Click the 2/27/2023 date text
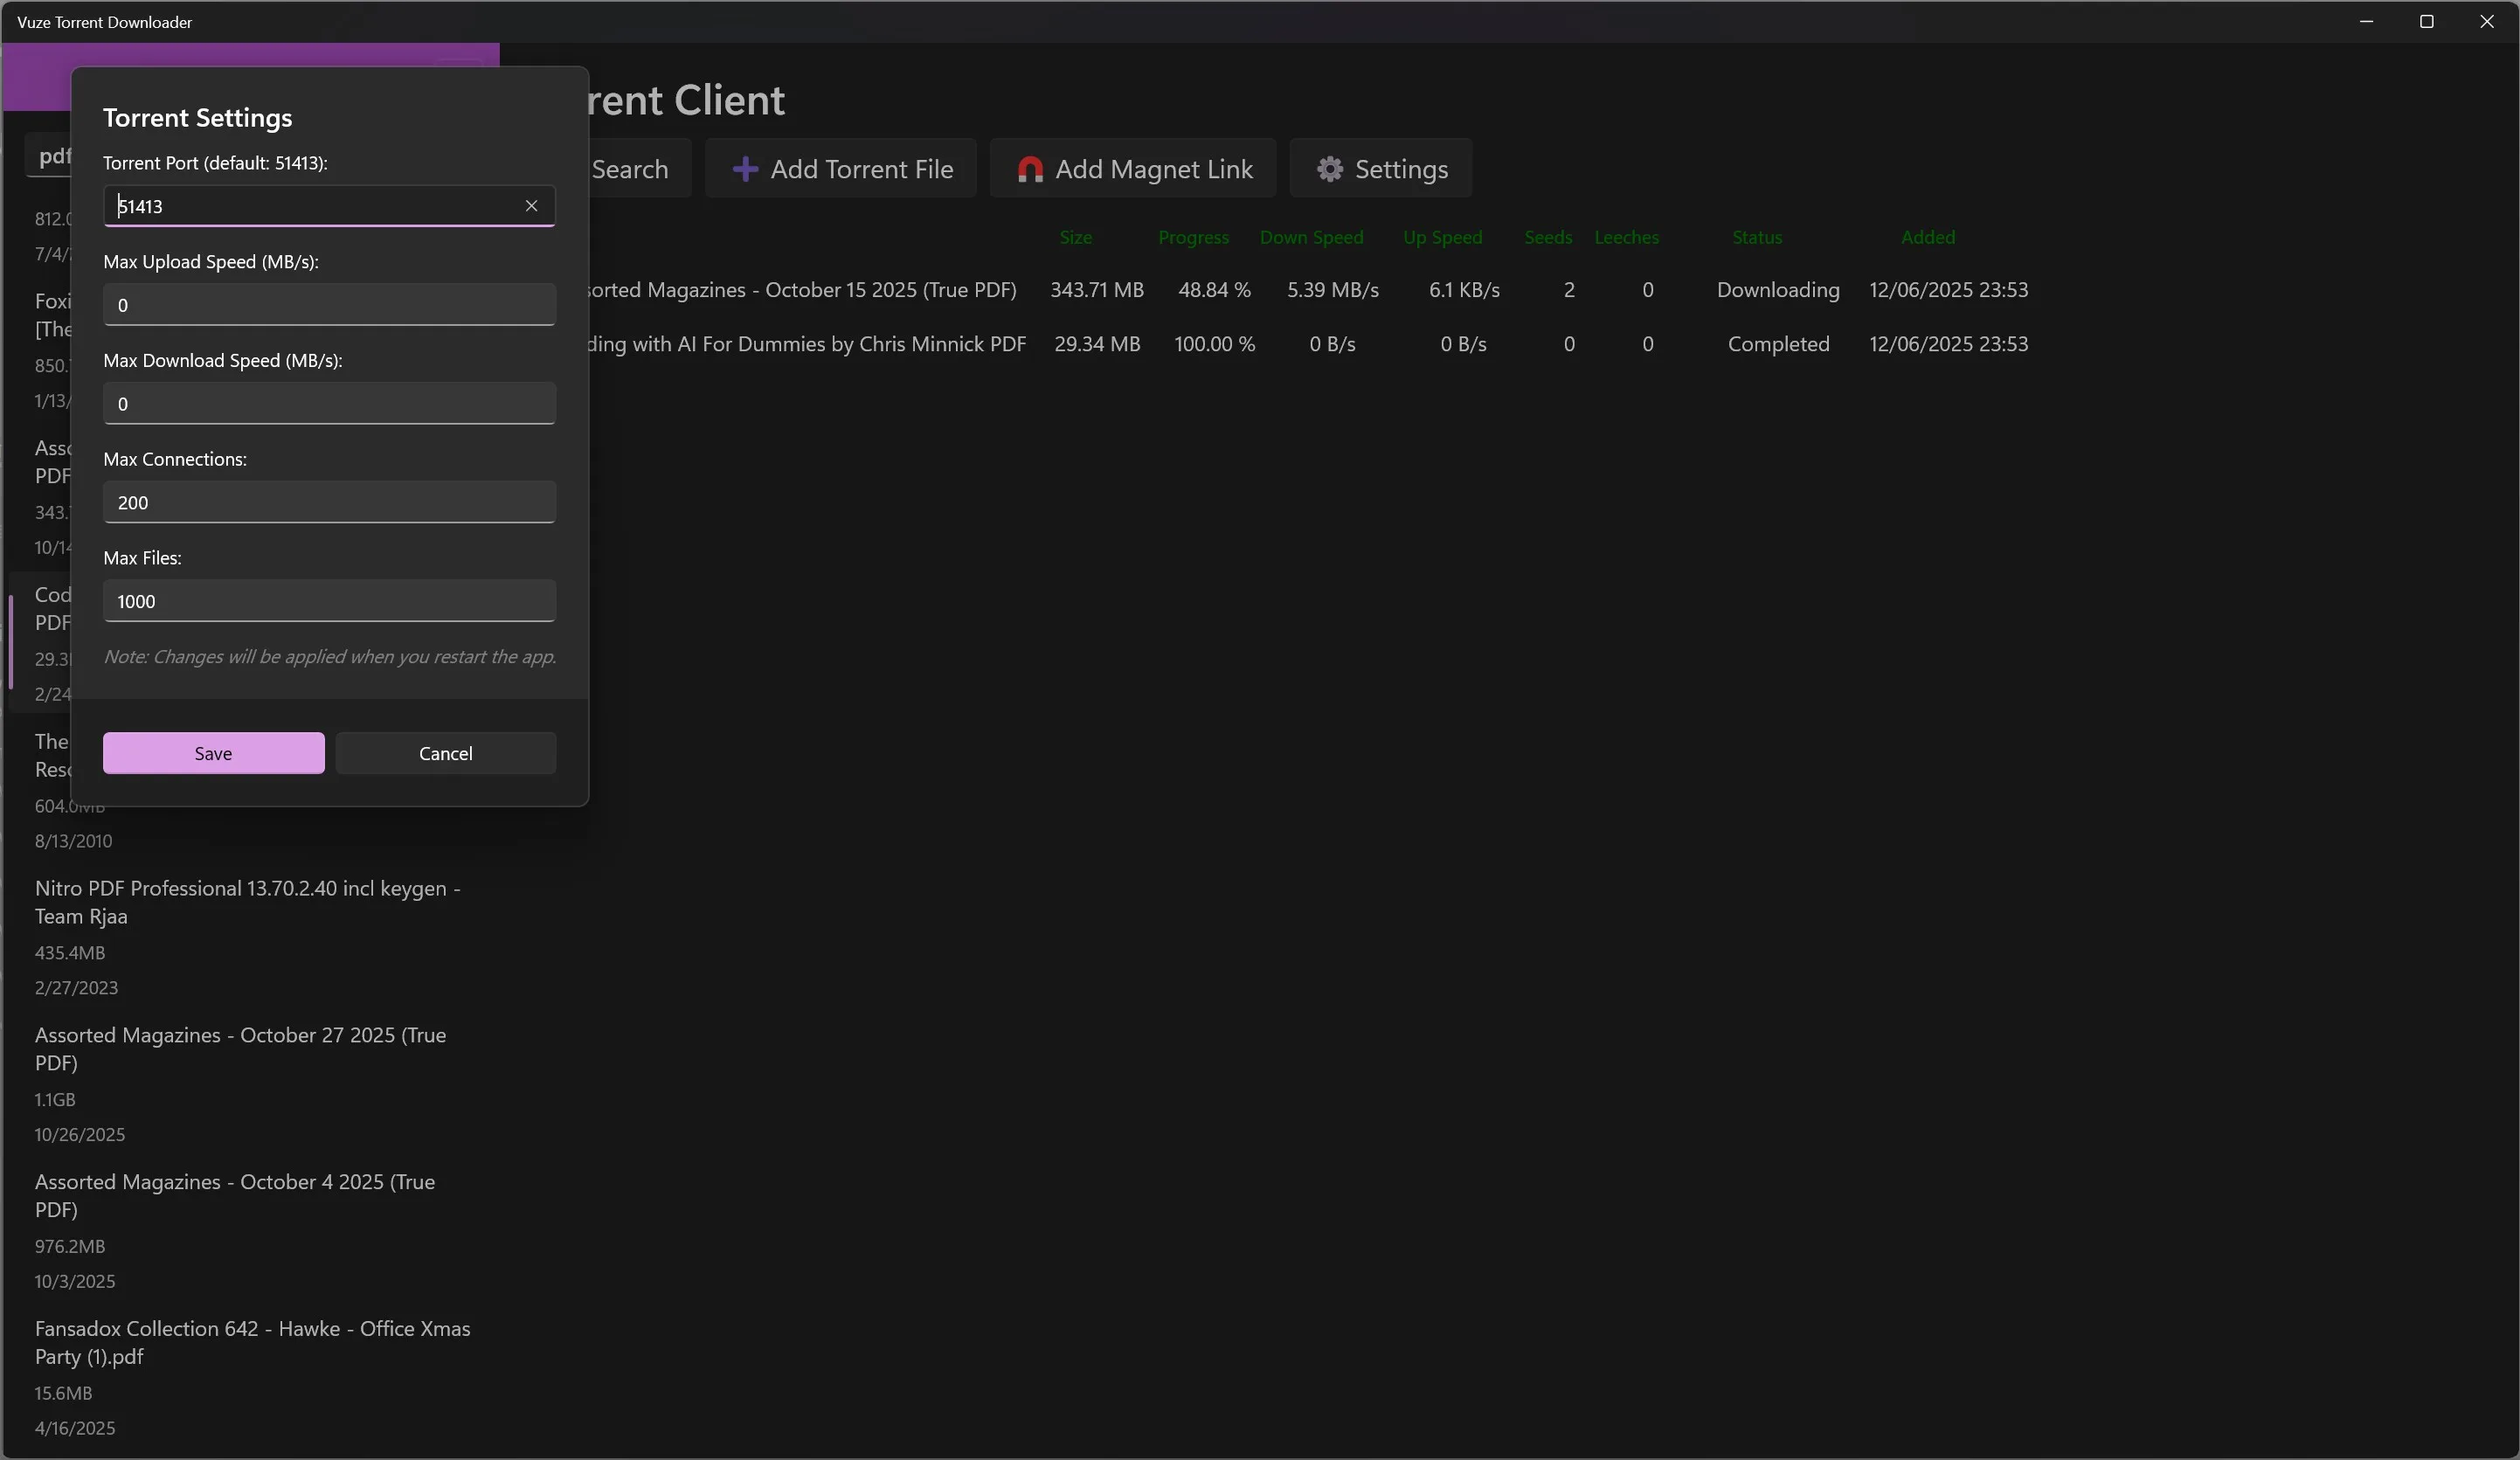Screen dimensions: 2520x1460 [x=76, y=988]
